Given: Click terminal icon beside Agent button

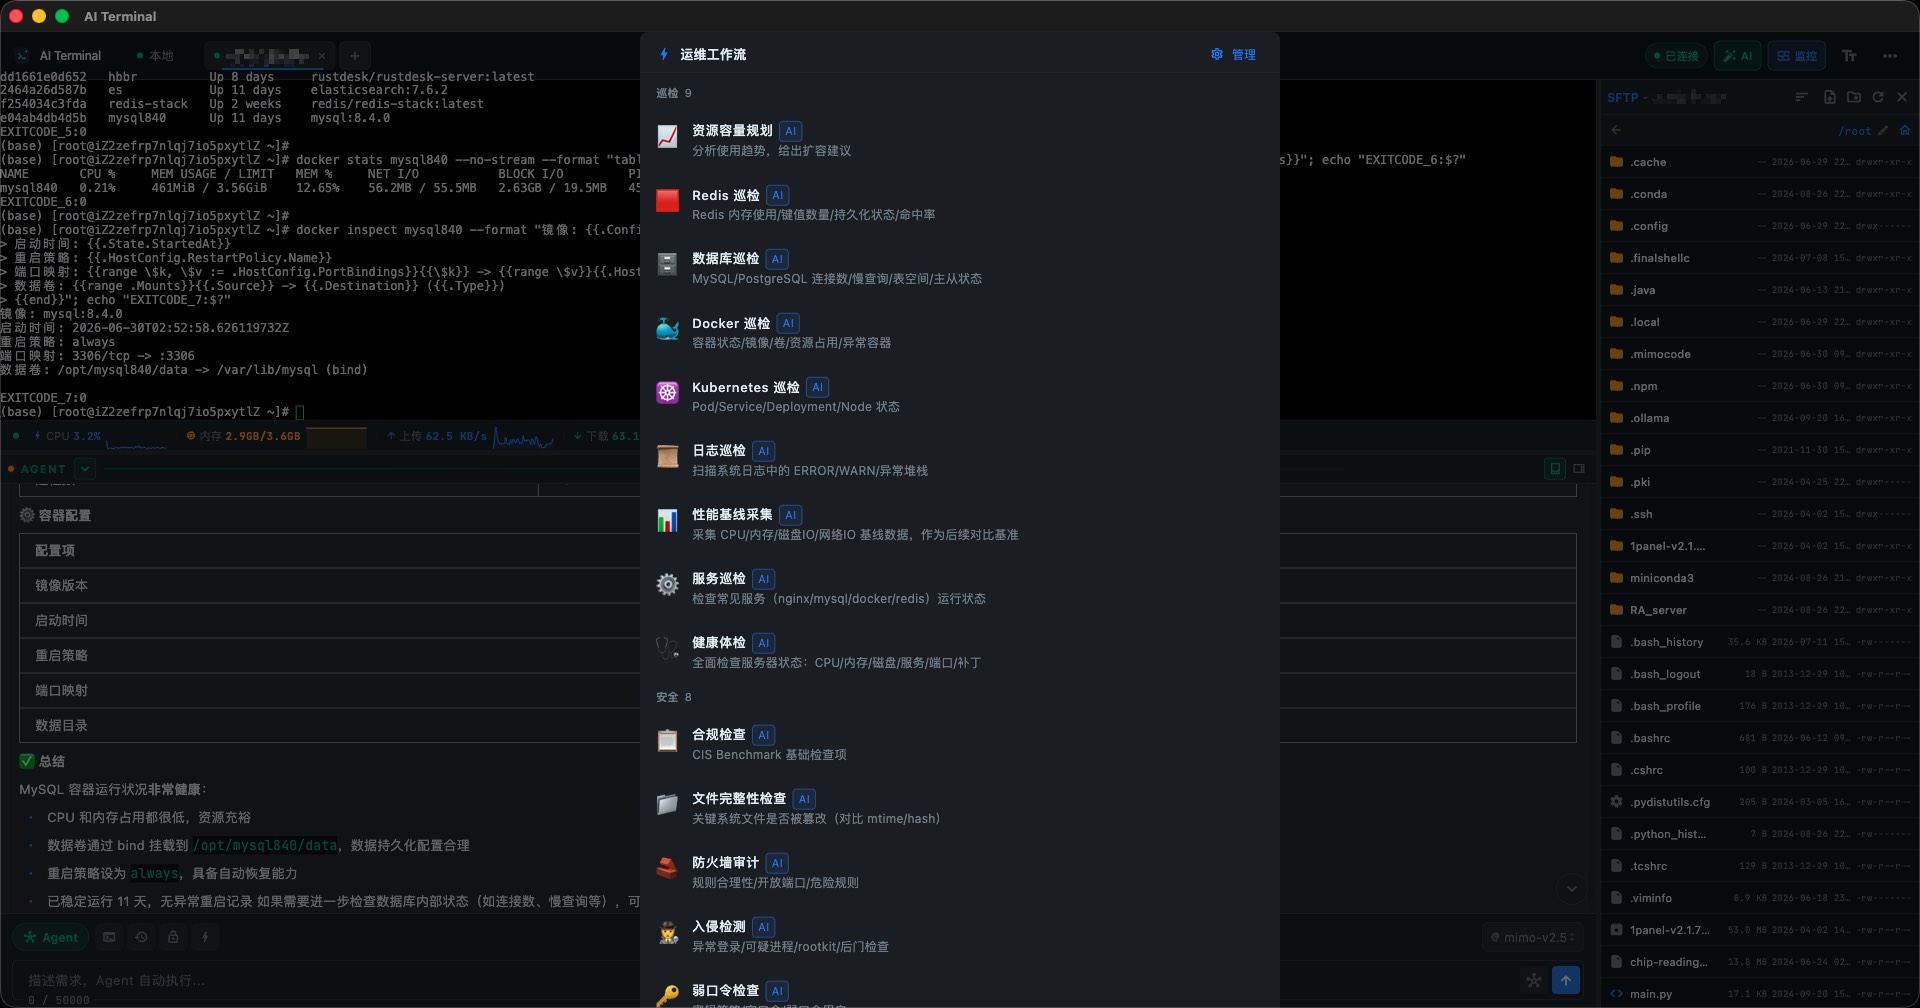Looking at the screenshot, I should (109, 937).
